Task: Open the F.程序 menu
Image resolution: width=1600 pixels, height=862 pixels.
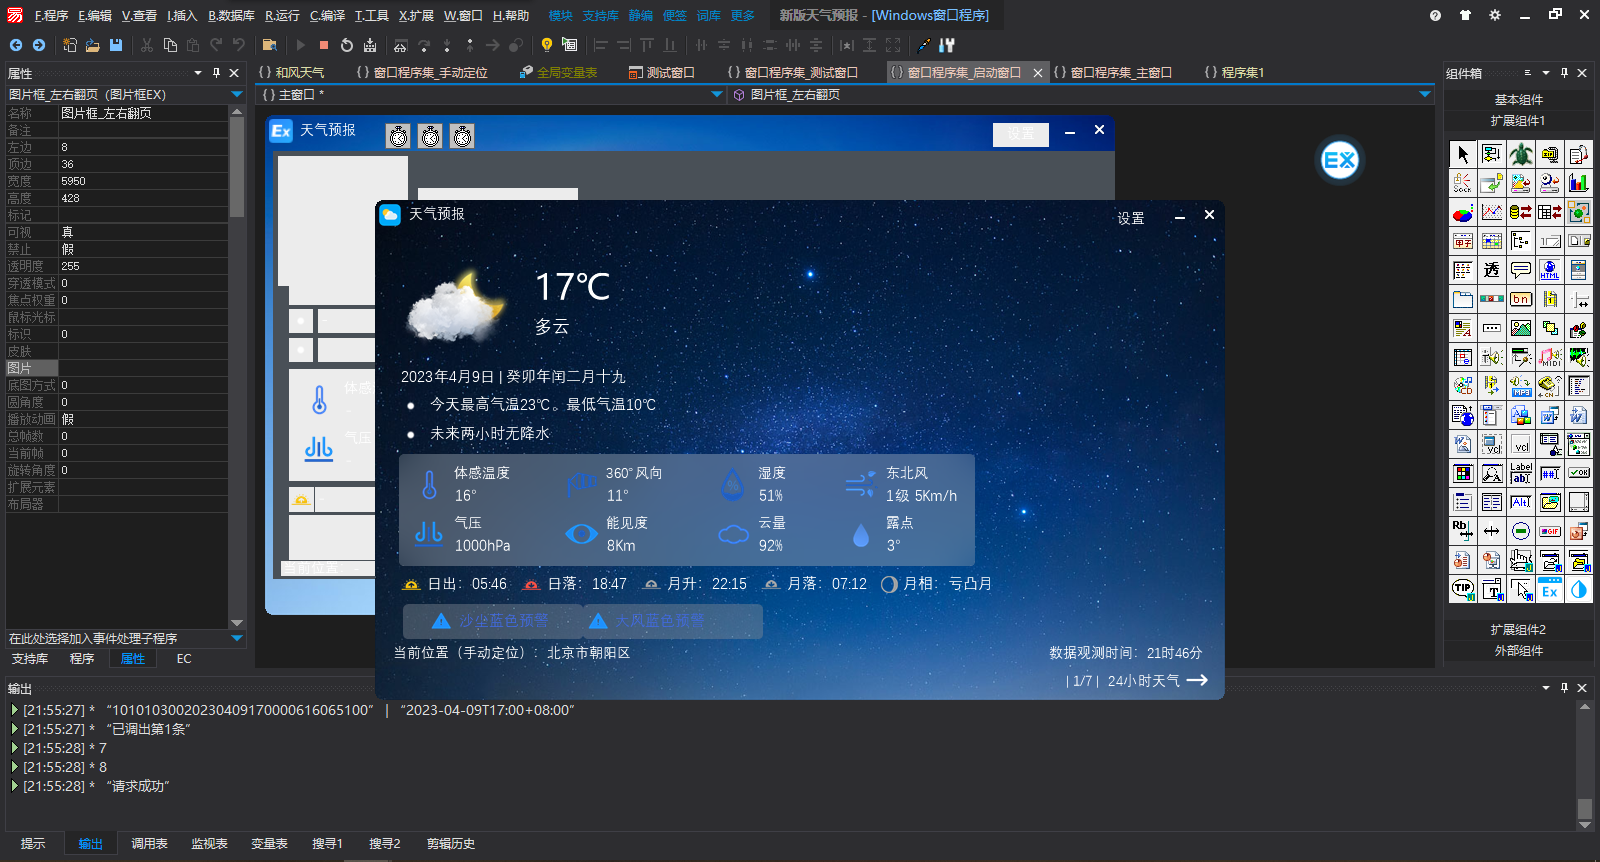Action: coord(51,15)
